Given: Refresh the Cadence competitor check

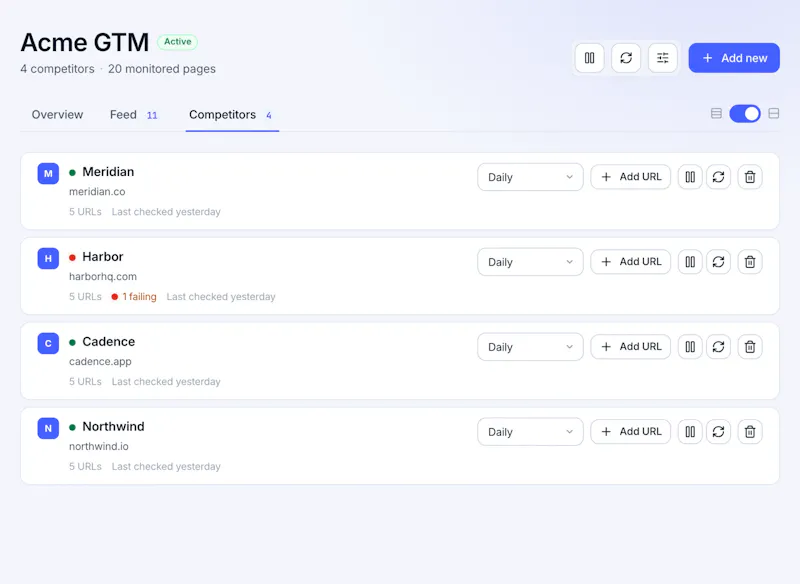Looking at the screenshot, I should point(718,347).
